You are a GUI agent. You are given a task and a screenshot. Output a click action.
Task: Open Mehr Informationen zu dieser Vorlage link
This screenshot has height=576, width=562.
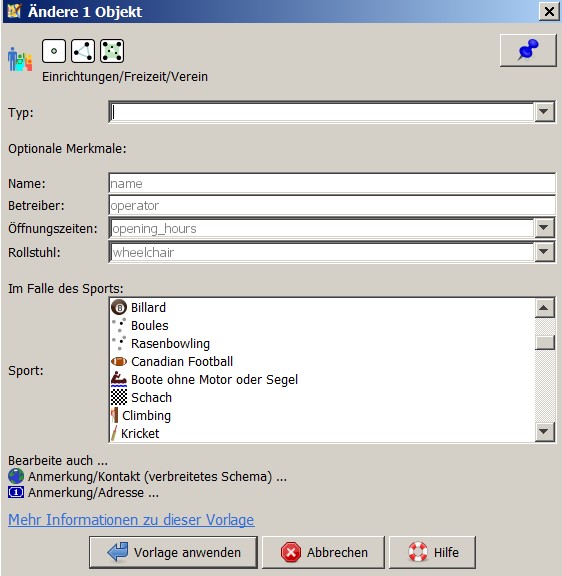(x=131, y=520)
